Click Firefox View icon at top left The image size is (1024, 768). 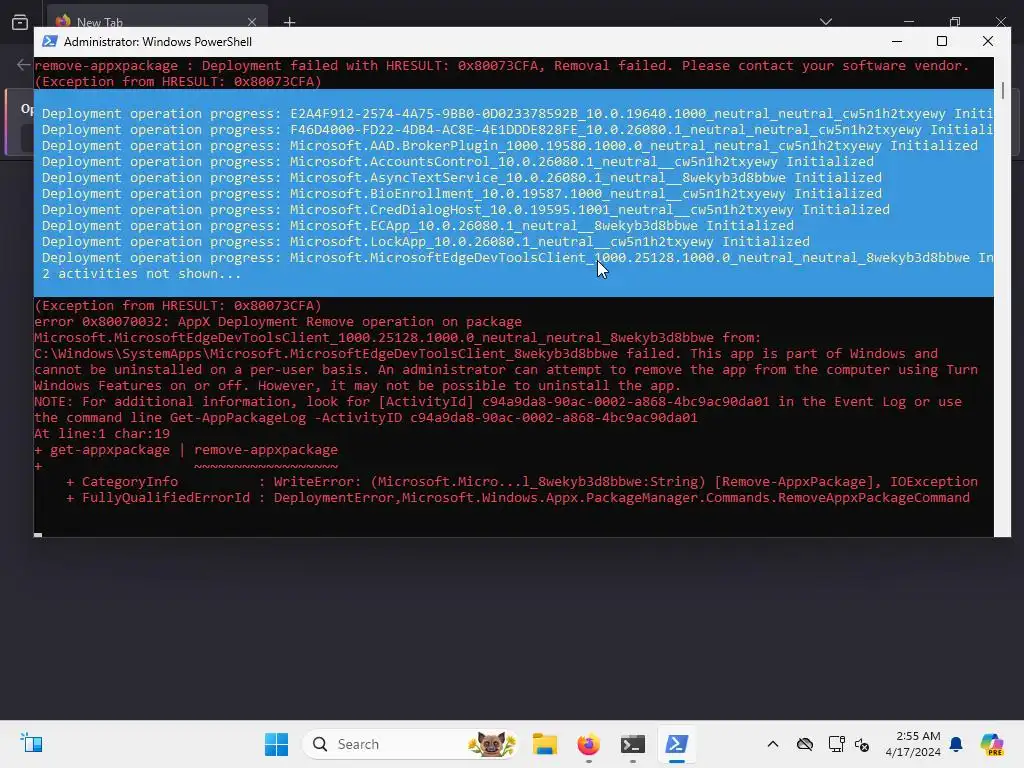click(20, 22)
